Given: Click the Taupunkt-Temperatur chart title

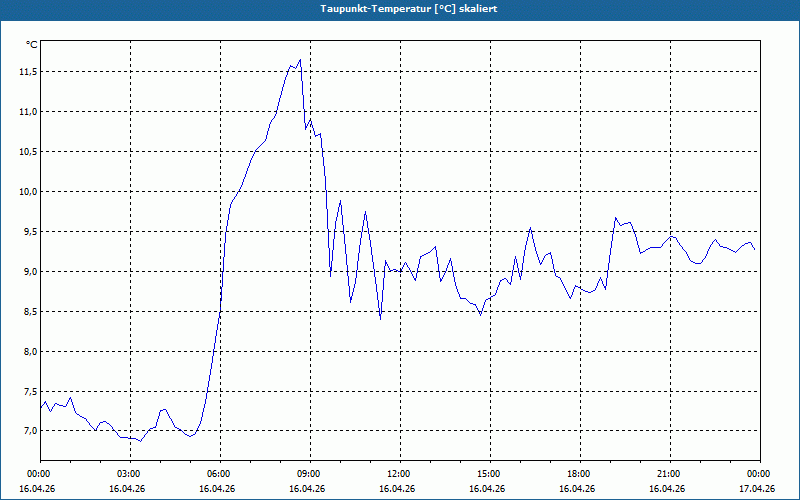Looking at the screenshot, I should (x=408, y=9).
